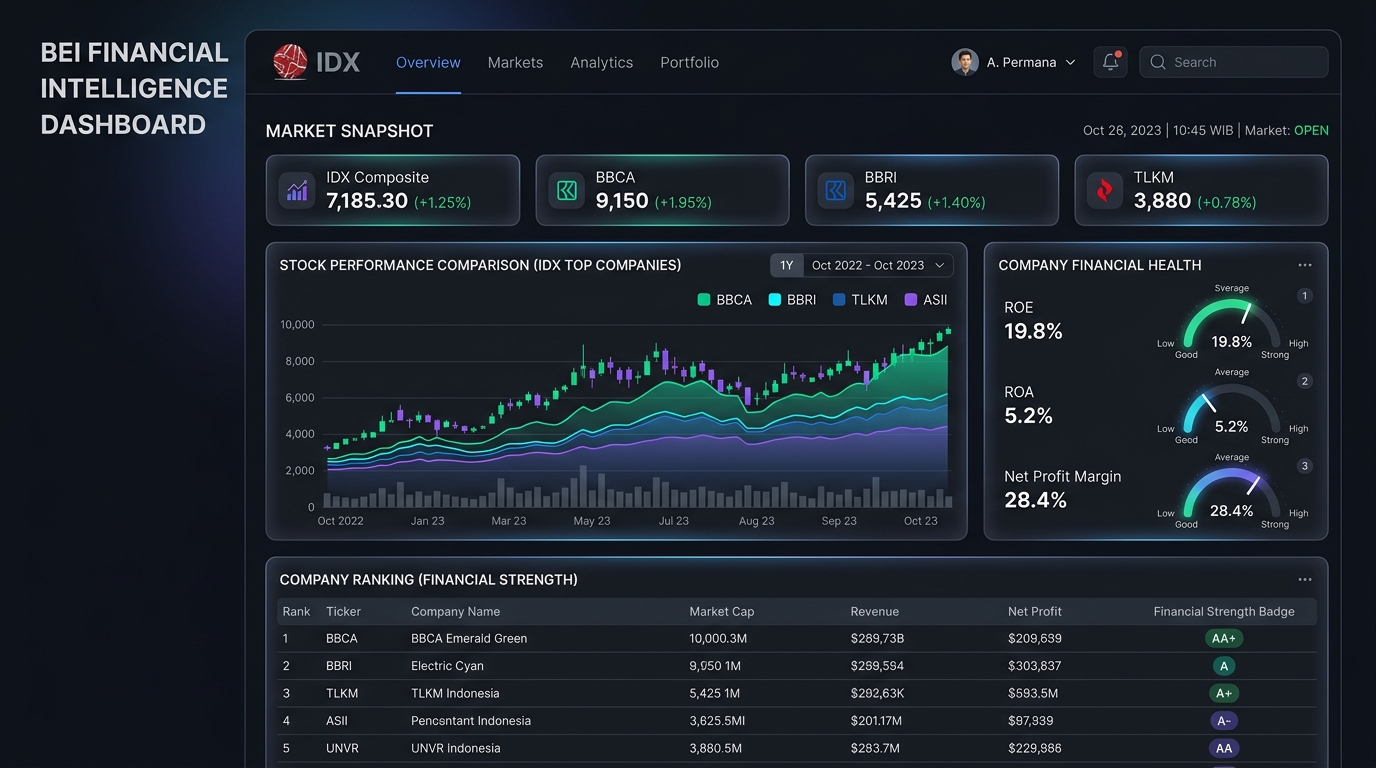Sort by Financial Strength Badge column header
This screenshot has width=1376, height=768.
point(1224,611)
